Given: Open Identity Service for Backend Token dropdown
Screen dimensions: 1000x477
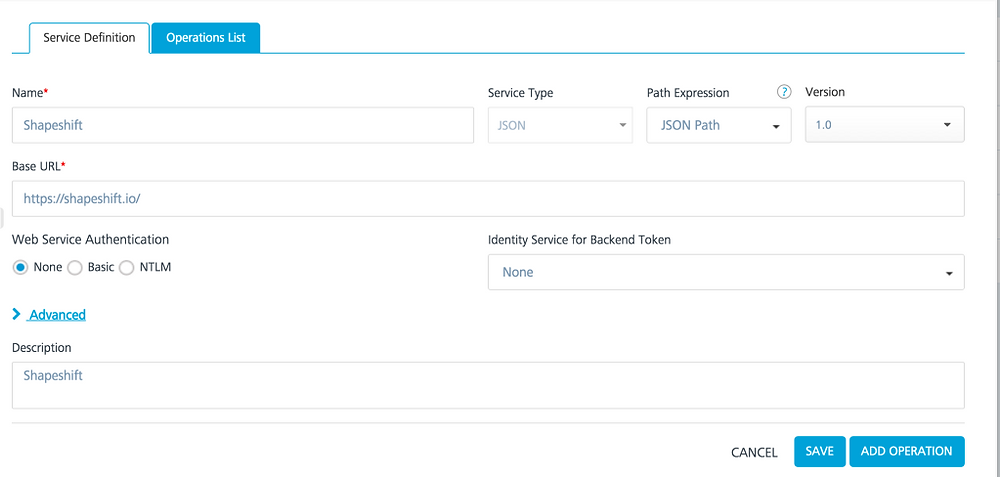Looking at the screenshot, I should (x=726, y=272).
